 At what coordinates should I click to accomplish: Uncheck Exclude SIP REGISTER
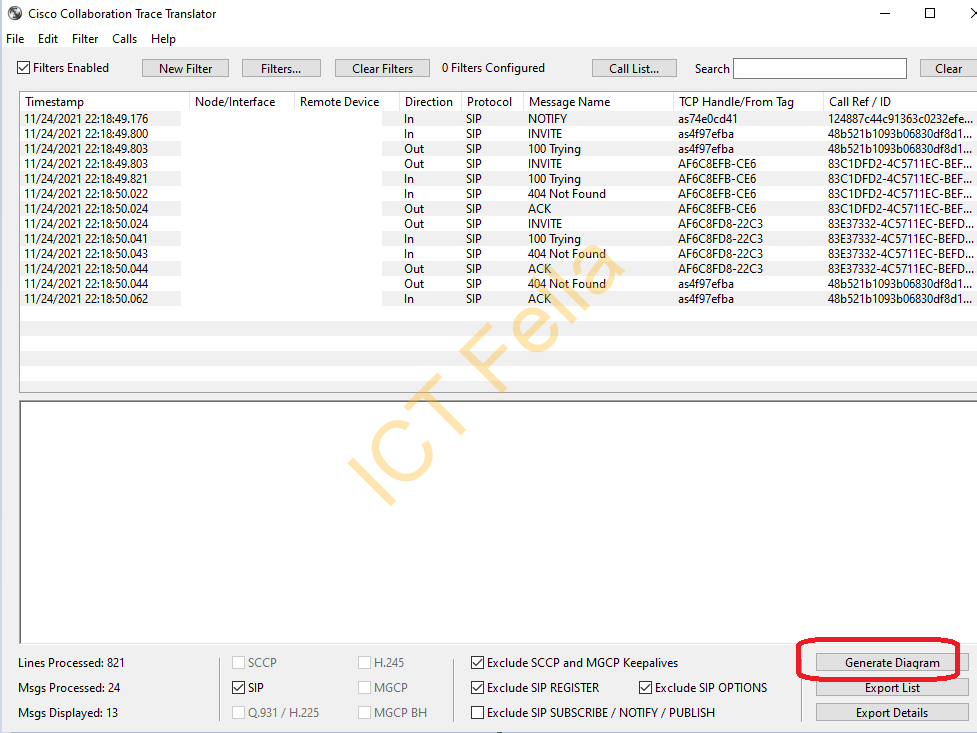click(x=477, y=687)
